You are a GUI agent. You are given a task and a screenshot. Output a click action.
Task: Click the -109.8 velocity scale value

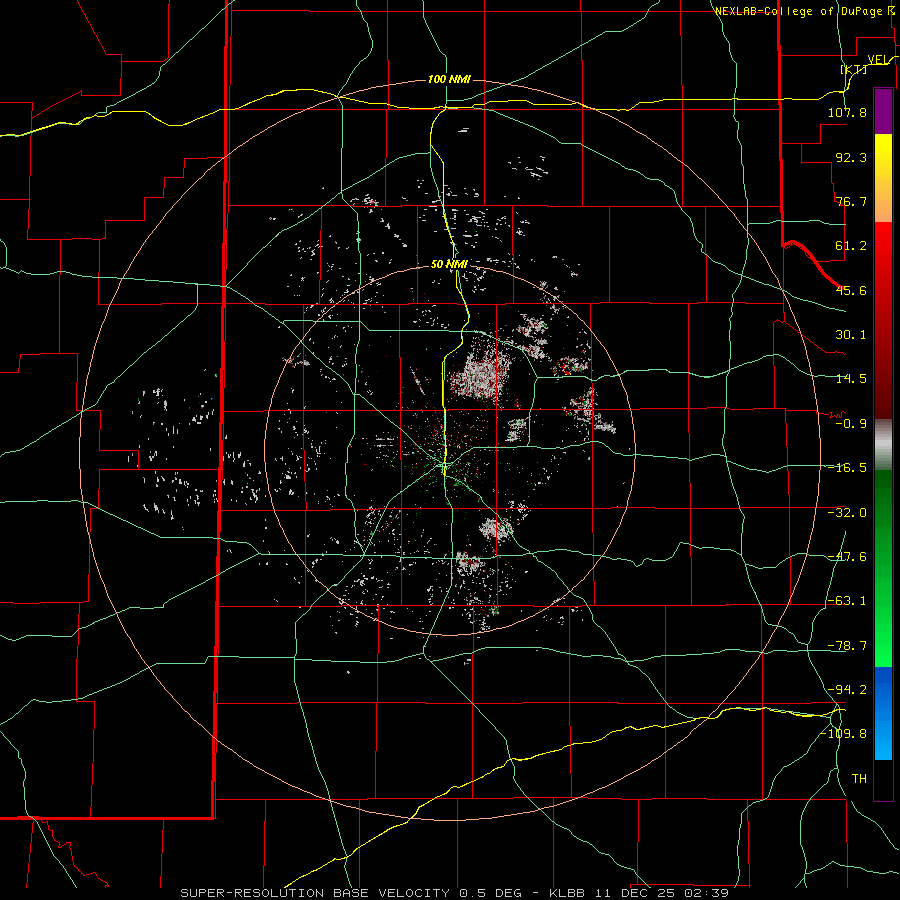(x=843, y=734)
